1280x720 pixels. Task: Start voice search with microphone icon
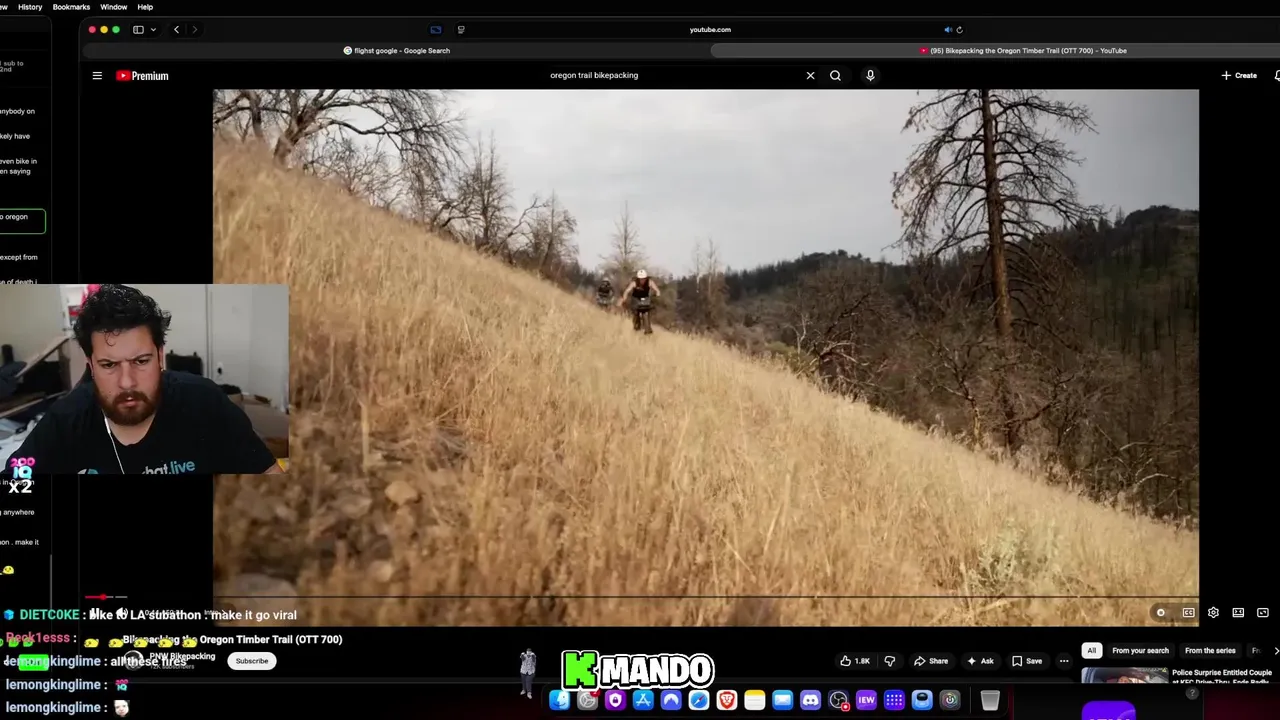870,75
